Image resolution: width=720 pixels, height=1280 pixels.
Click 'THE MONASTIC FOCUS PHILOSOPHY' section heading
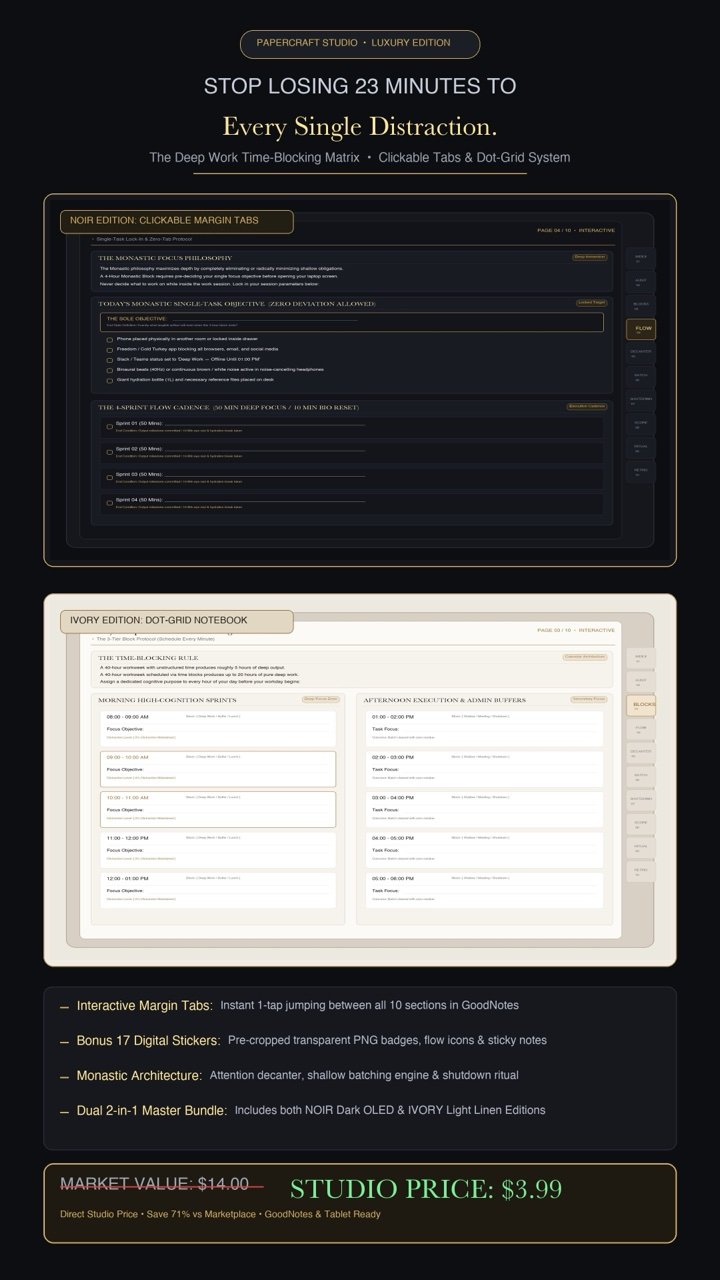(x=165, y=258)
